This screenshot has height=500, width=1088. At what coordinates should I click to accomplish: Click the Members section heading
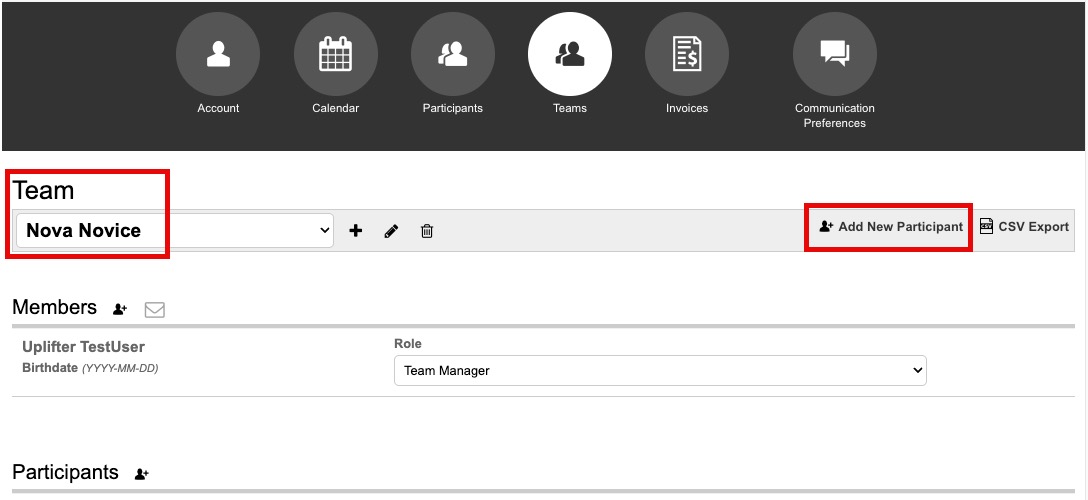coord(54,307)
